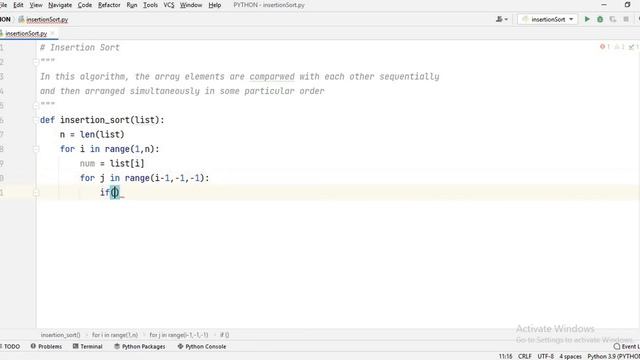The width and height of the screenshot is (640, 360).
Task: Collapse the 'for i in range' fold marker
Action: pos(36,149)
